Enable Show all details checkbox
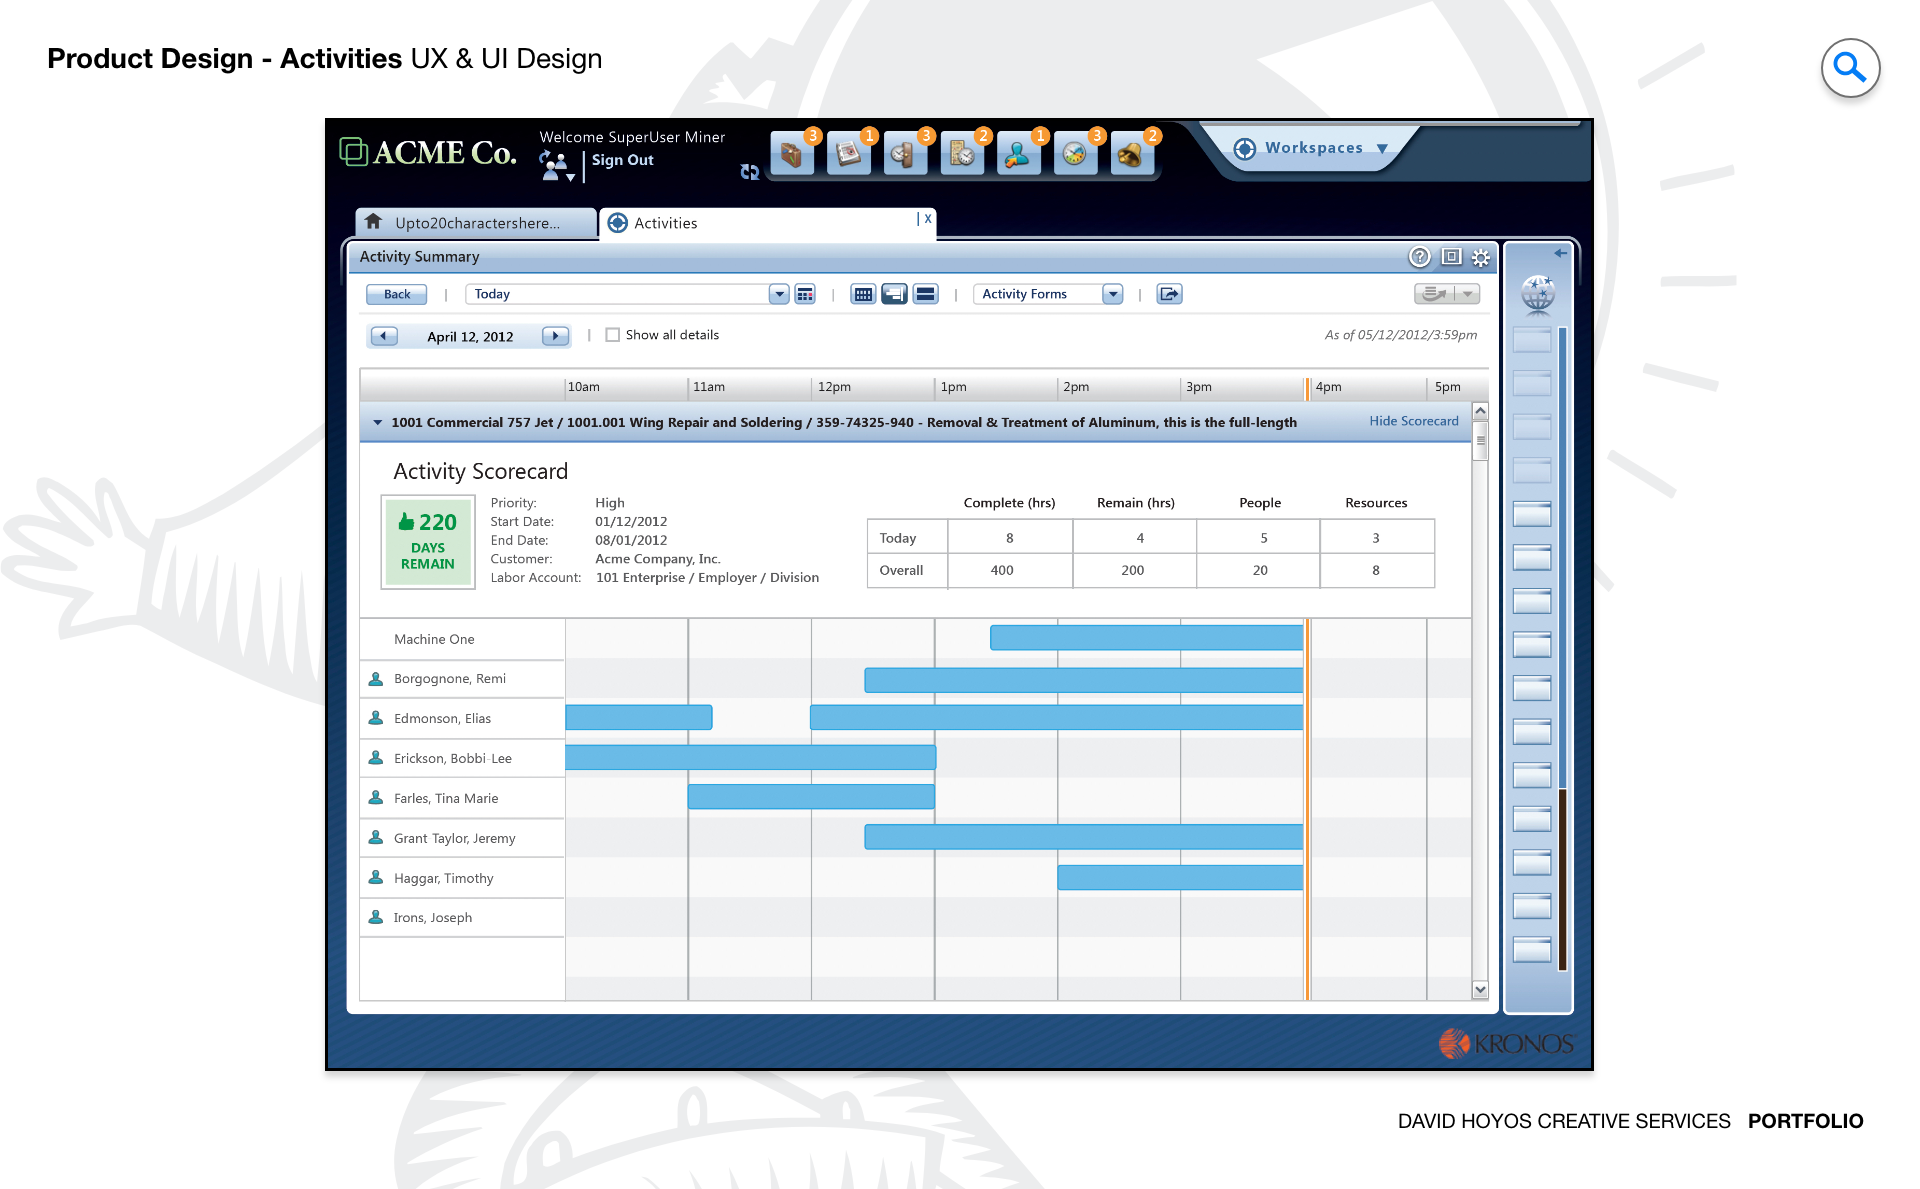This screenshot has height=1189, width=1920. [x=613, y=335]
